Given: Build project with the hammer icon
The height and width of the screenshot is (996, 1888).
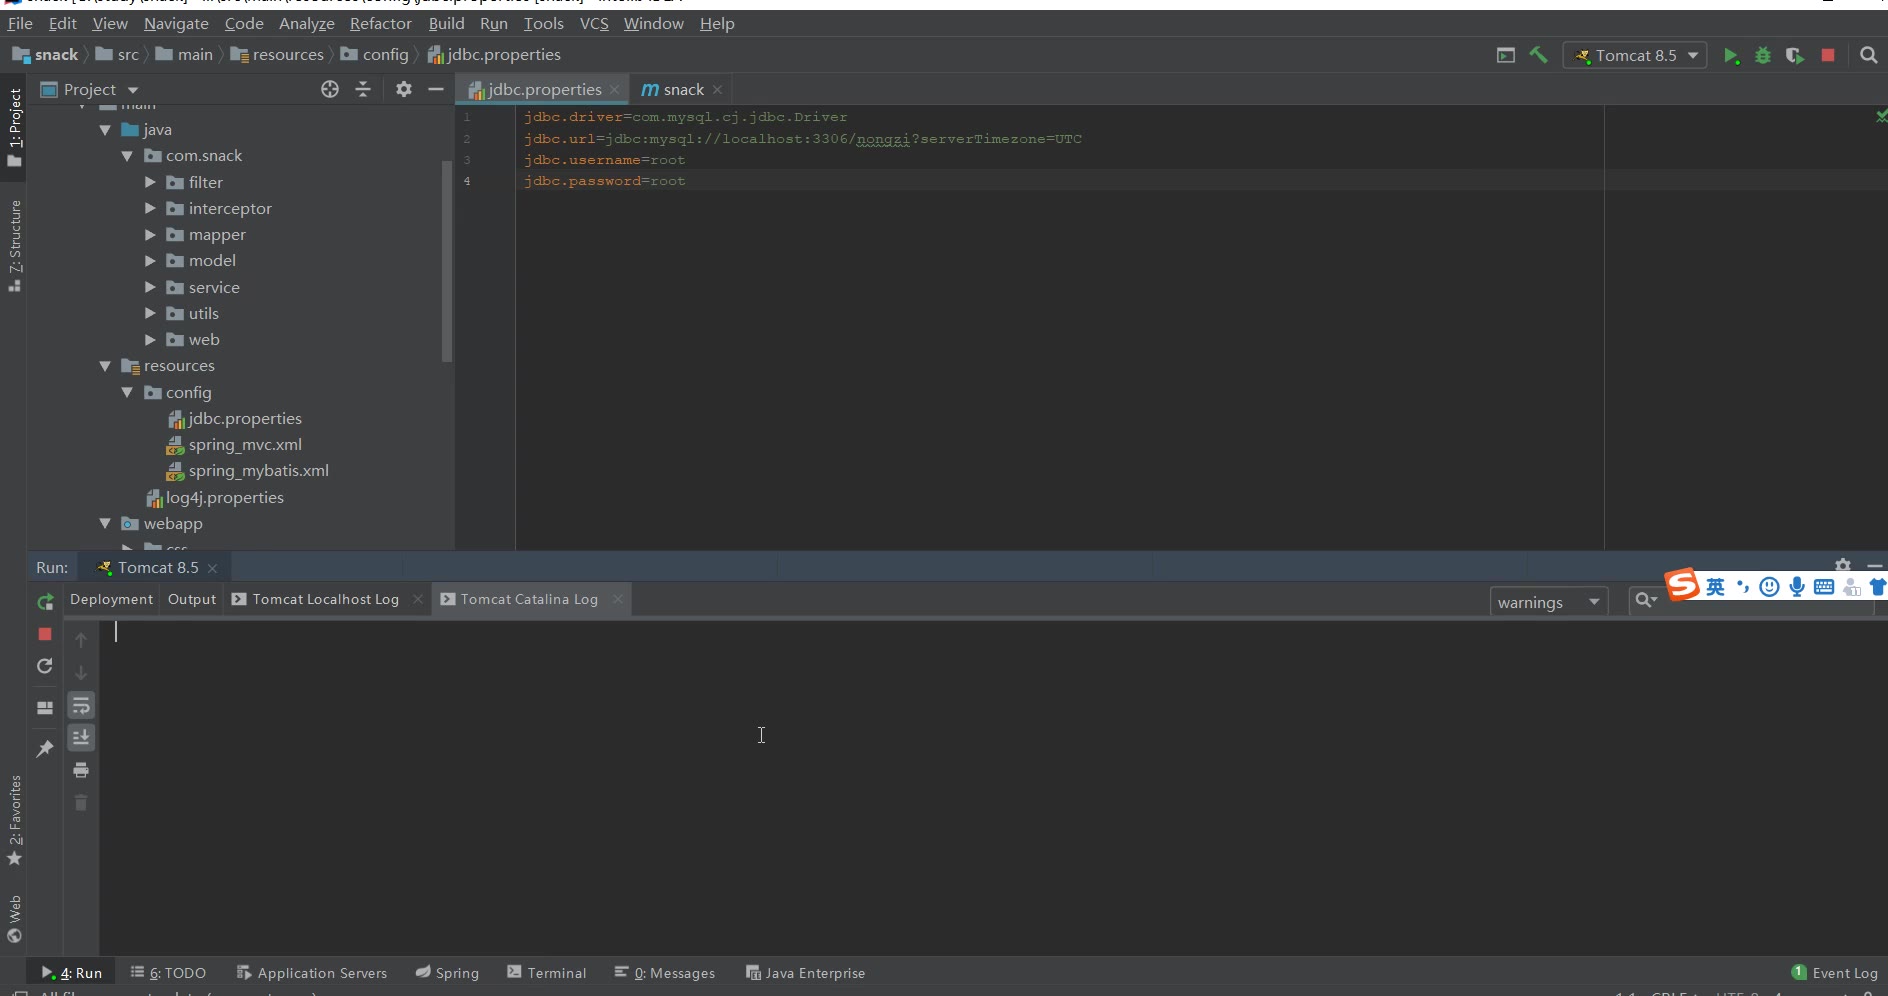Looking at the screenshot, I should [1538, 56].
